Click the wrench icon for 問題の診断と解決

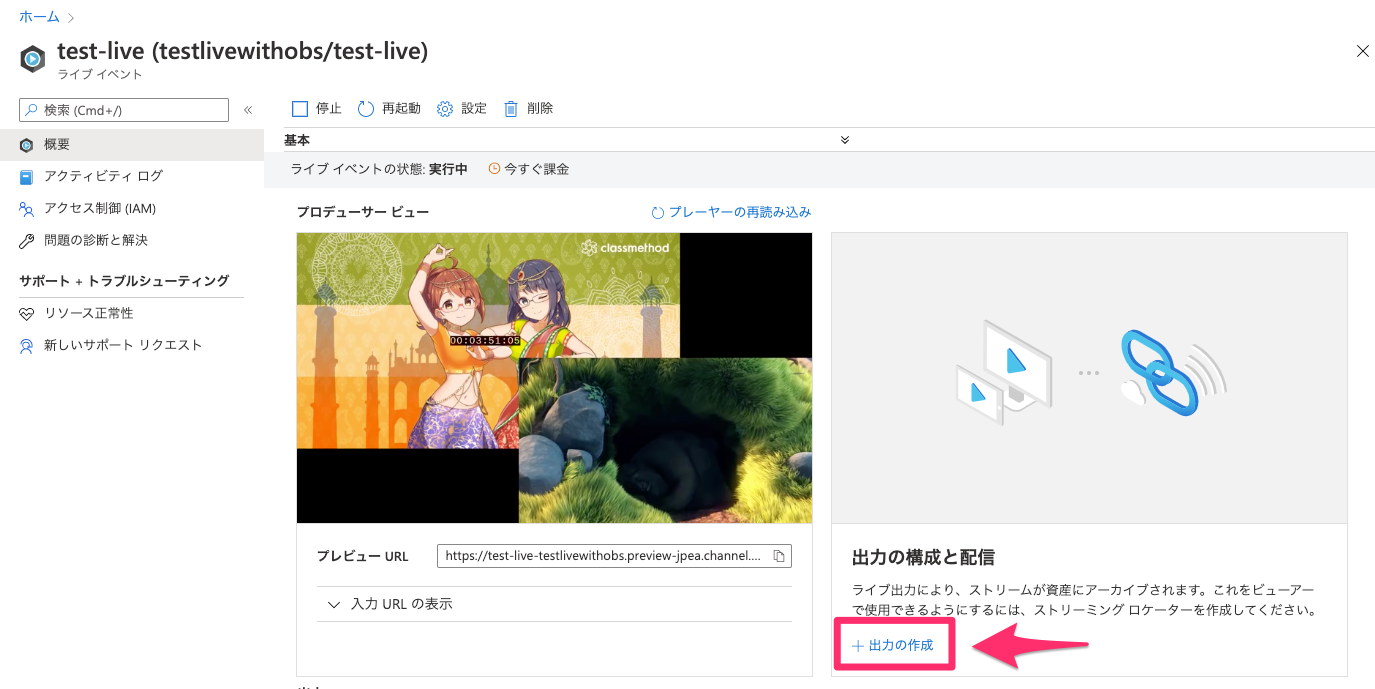coord(27,241)
